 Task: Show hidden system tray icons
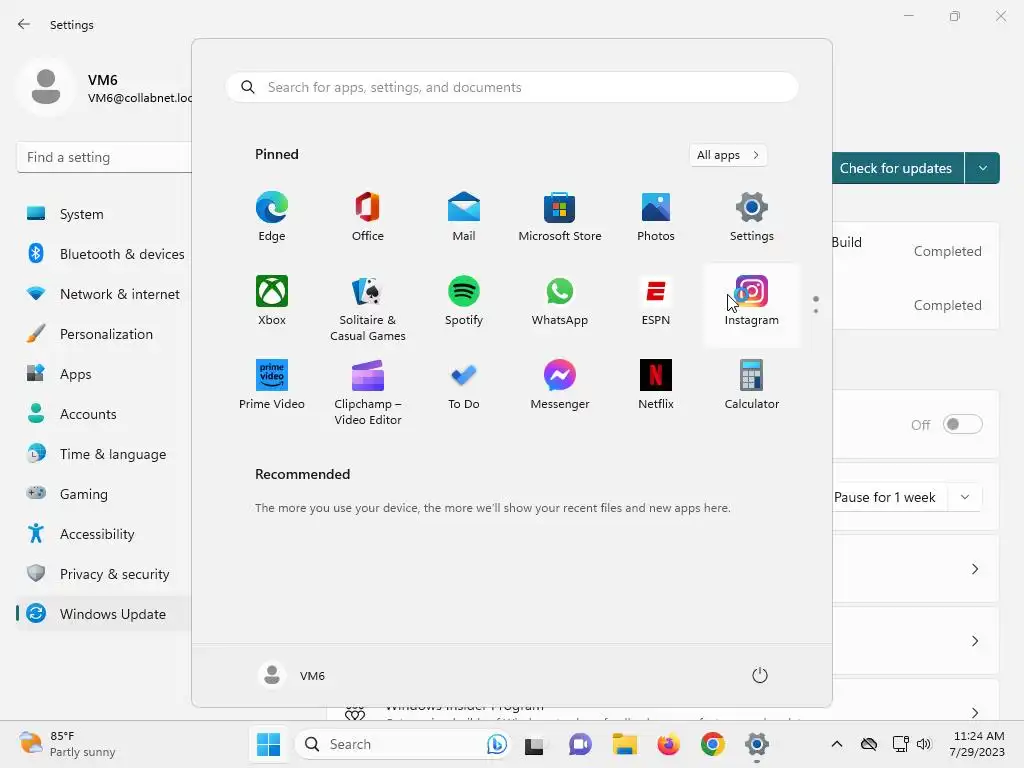[837, 744]
